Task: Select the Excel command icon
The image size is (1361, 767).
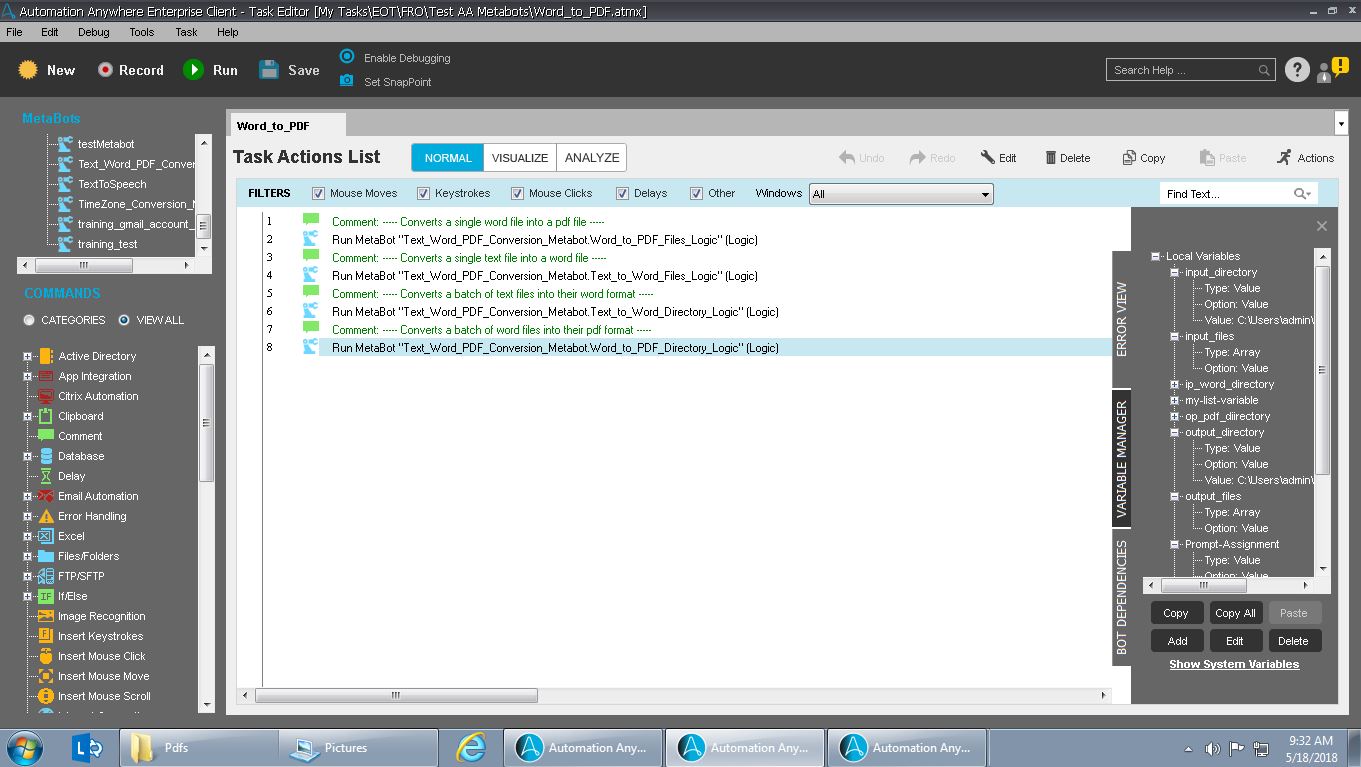Action: pyautogui.click(x=46, y=536)
